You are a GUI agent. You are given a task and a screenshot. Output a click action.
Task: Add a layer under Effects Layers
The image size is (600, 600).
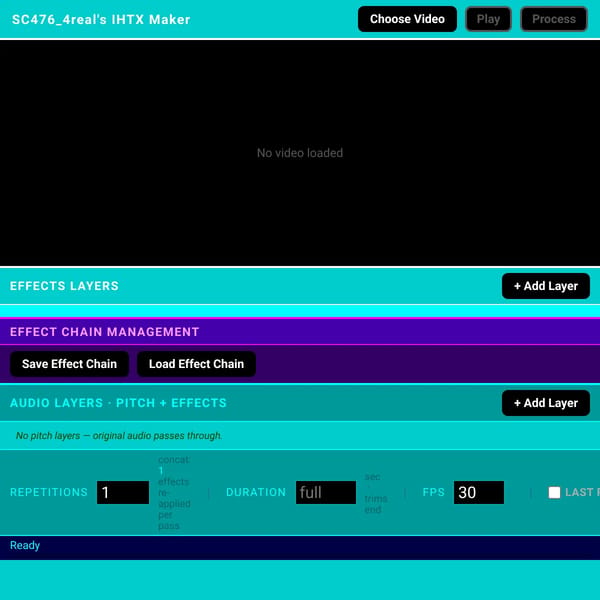tap(546, 286)
